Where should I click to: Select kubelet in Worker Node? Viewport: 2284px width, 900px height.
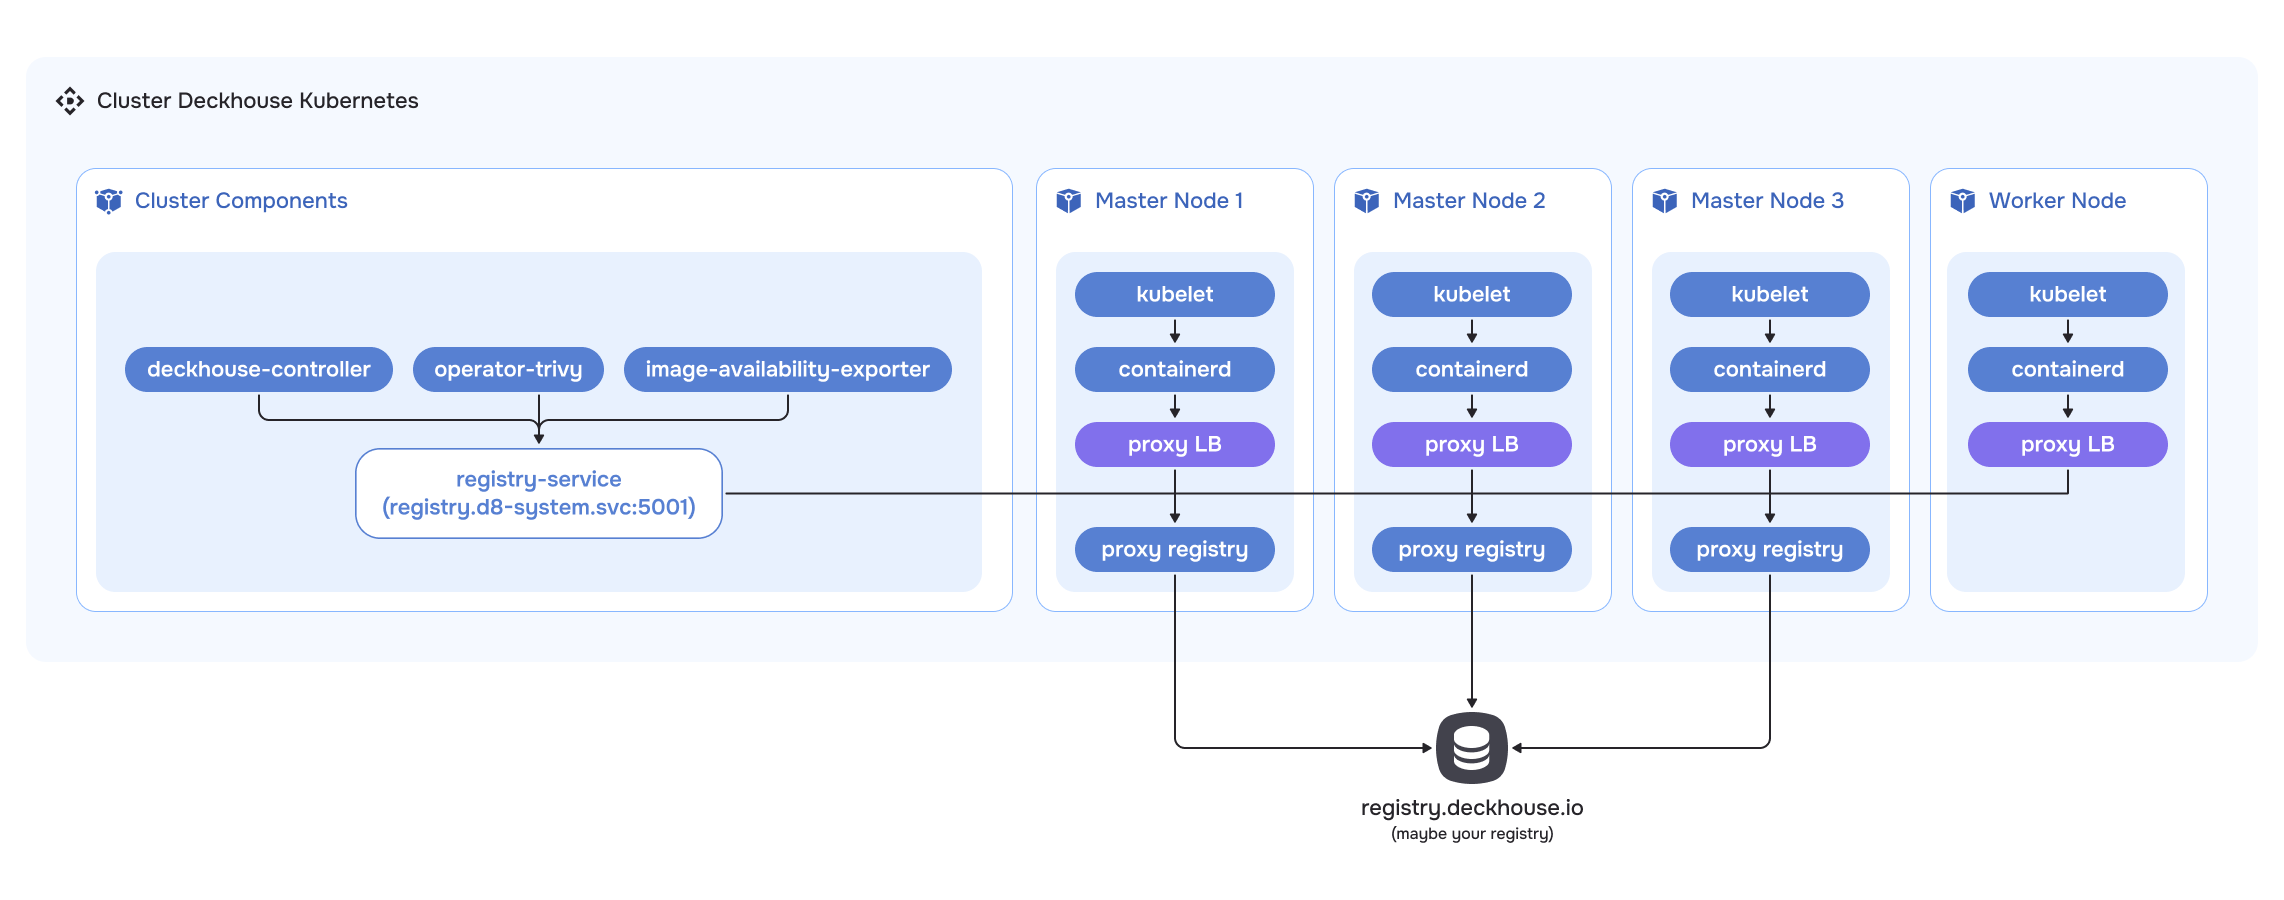pos(2067,294)
